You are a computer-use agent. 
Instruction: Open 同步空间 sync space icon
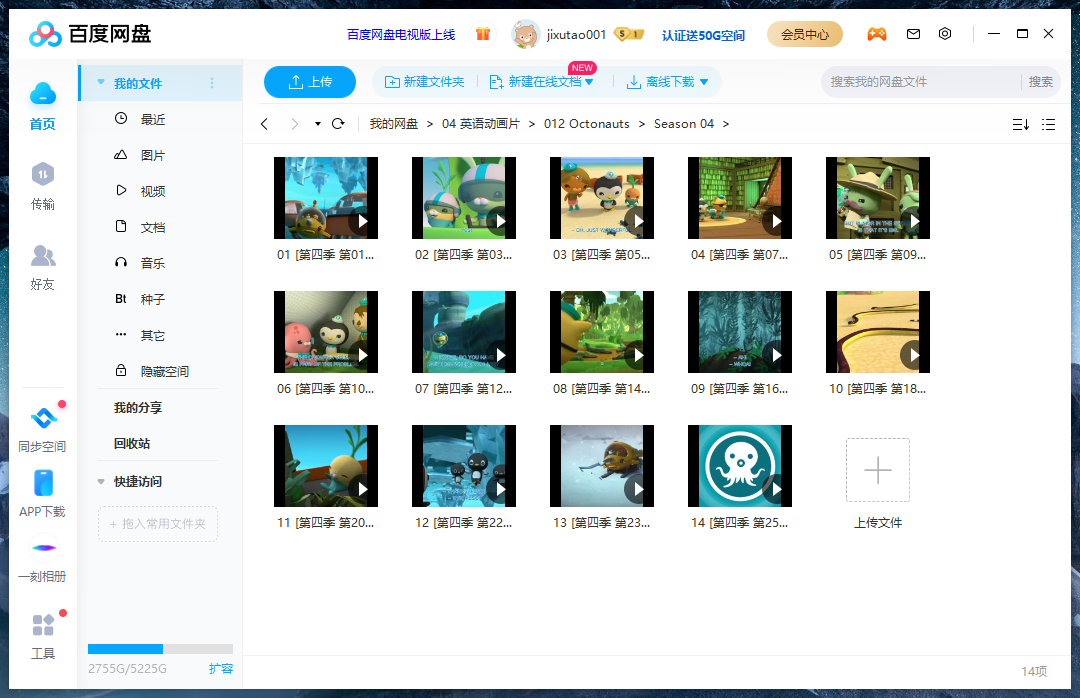tap(43, 418)
